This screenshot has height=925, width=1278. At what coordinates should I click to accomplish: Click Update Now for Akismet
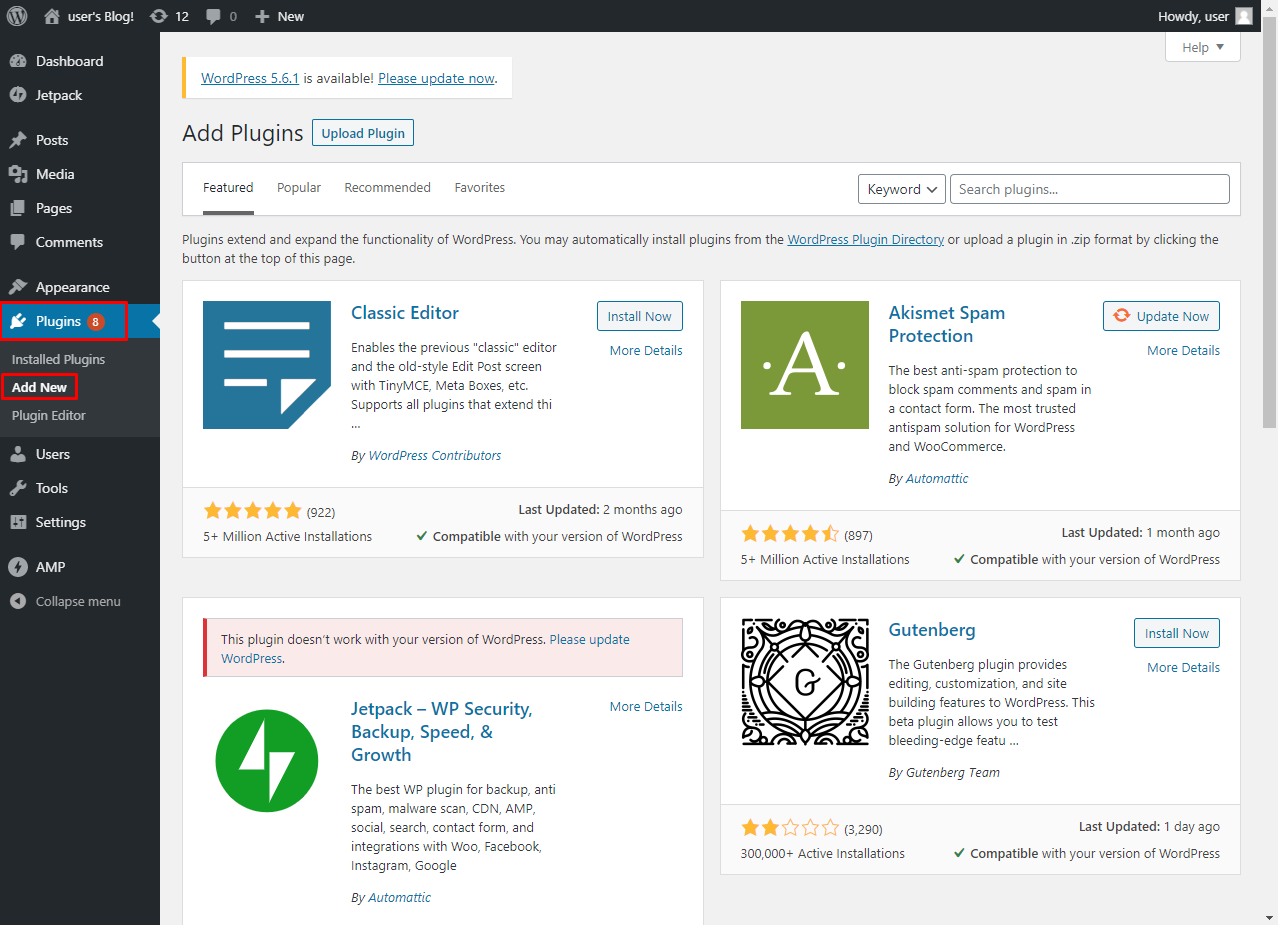click(1161, 316)
